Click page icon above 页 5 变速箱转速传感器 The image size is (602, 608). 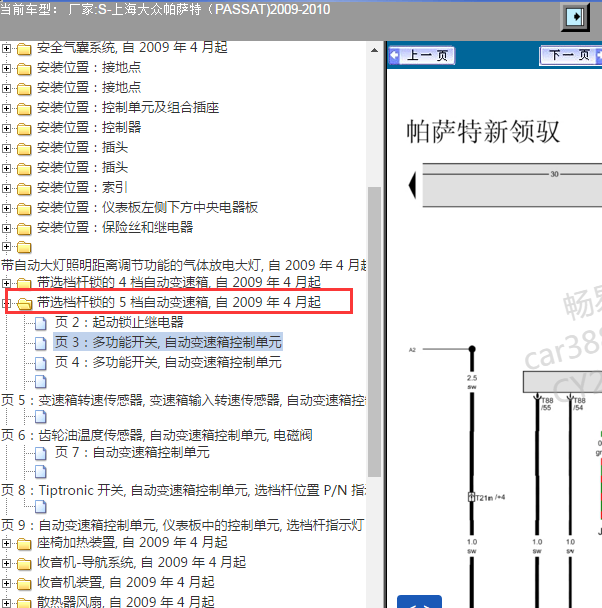tap(41, 382)
